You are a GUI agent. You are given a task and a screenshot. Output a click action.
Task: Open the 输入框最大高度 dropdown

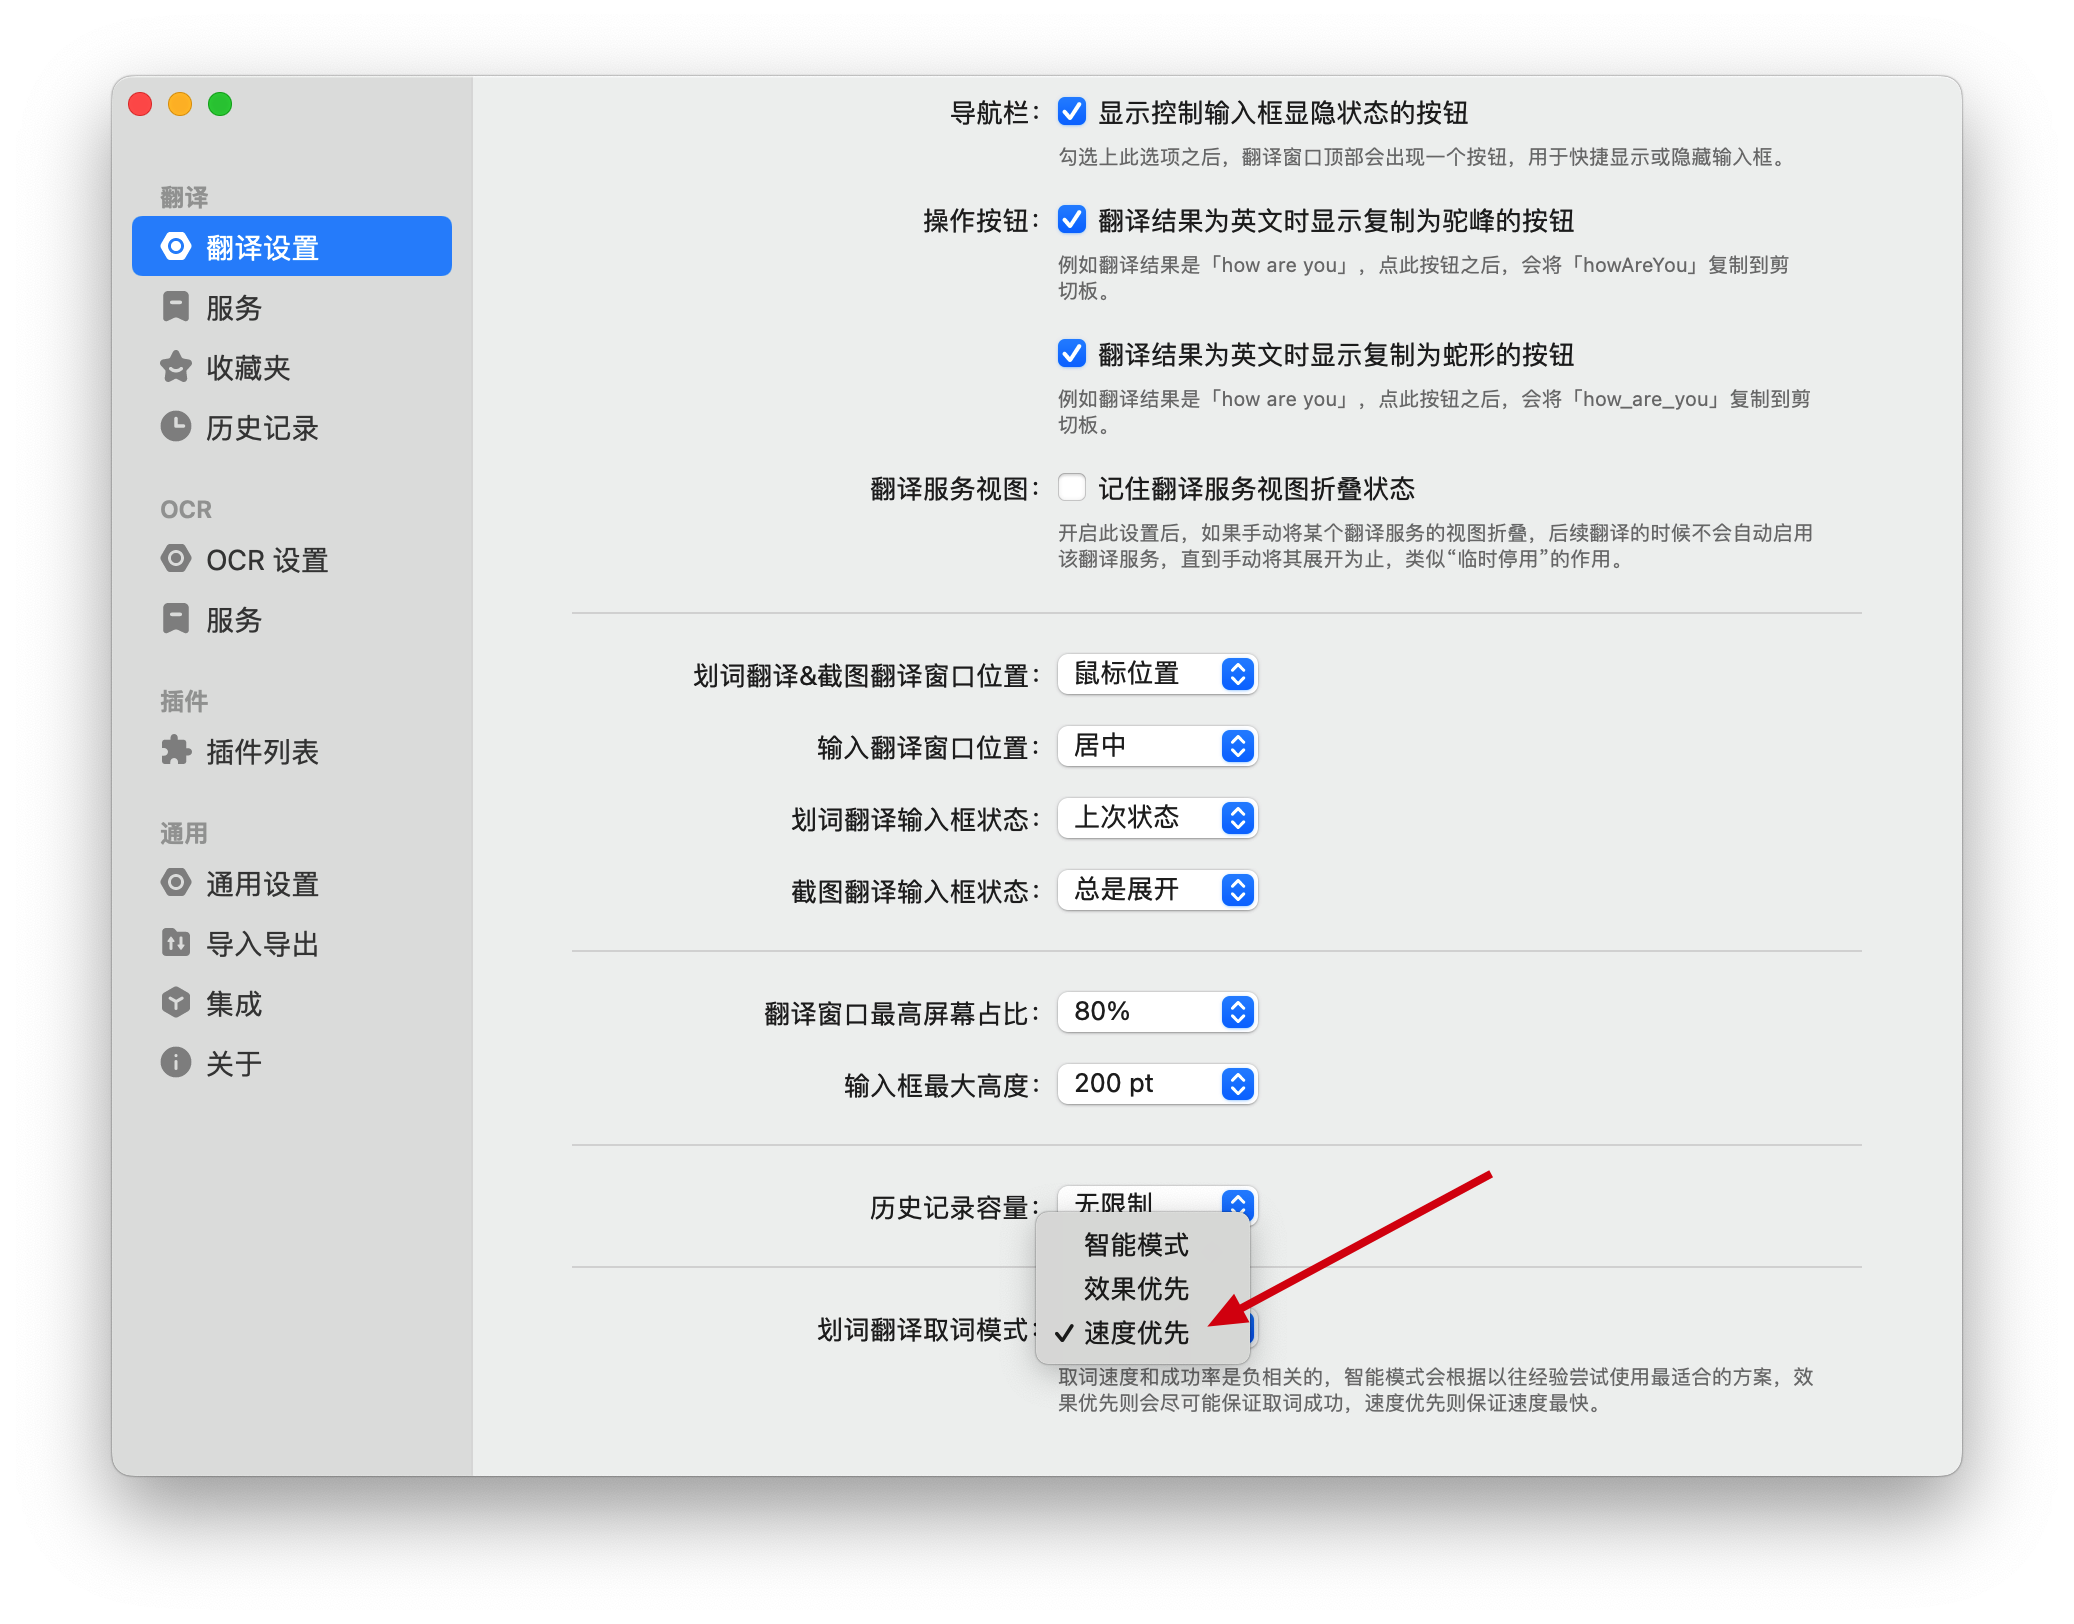point(1157,1083)
